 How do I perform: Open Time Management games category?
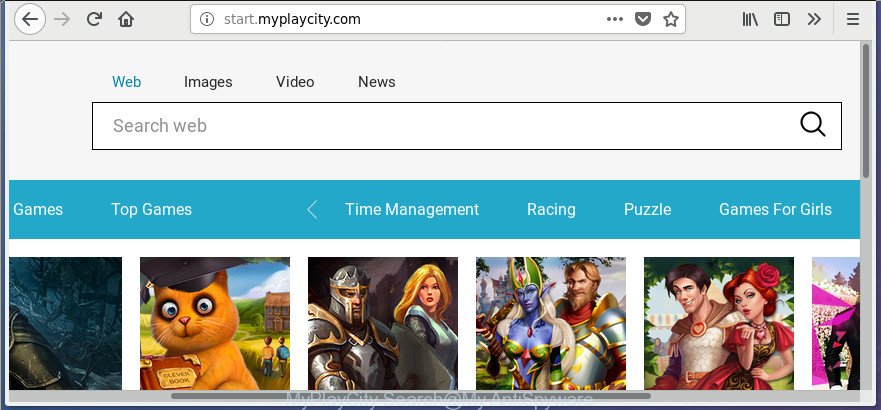[412, 209]
